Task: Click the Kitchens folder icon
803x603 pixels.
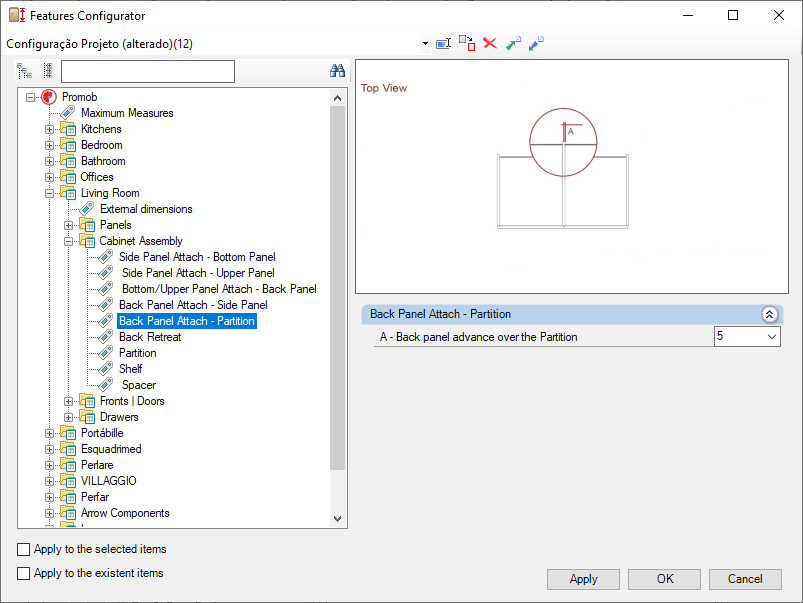Action: click(68, 129)
